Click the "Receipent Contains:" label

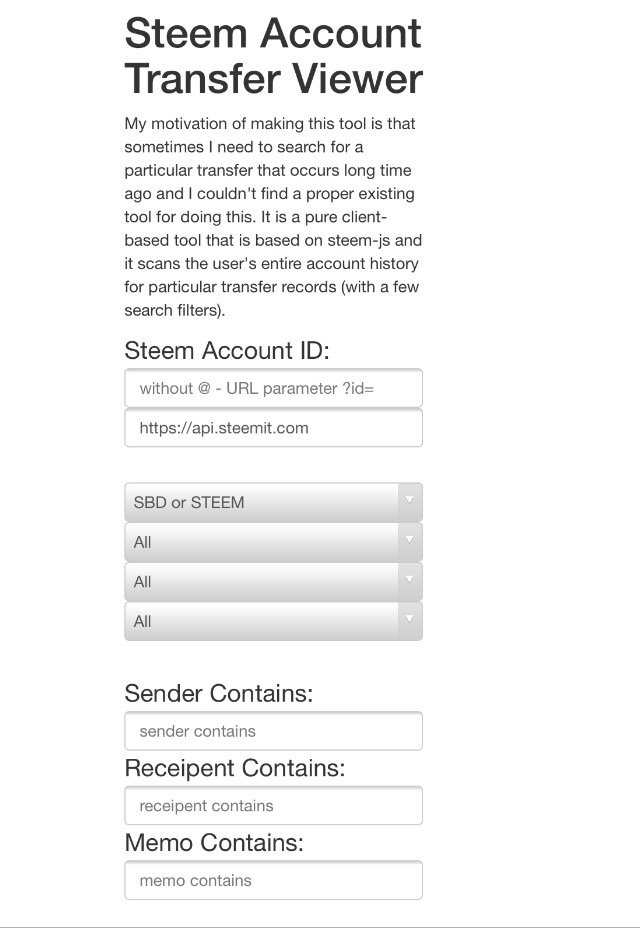tap(234, 768)
